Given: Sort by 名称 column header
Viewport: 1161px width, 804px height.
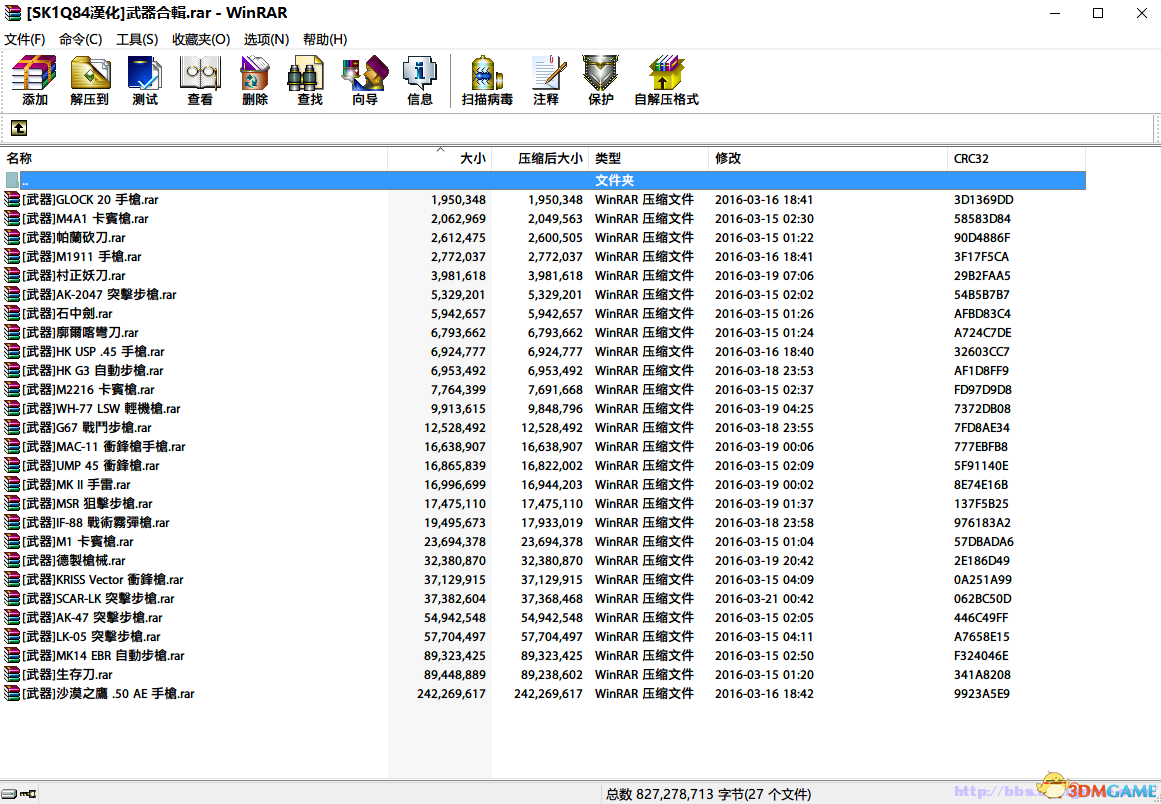Looking at the screenshot, I should 194,158.
